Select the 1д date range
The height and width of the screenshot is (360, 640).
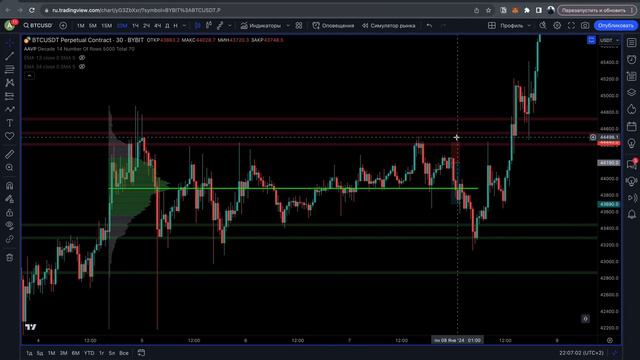pos(29,353)
